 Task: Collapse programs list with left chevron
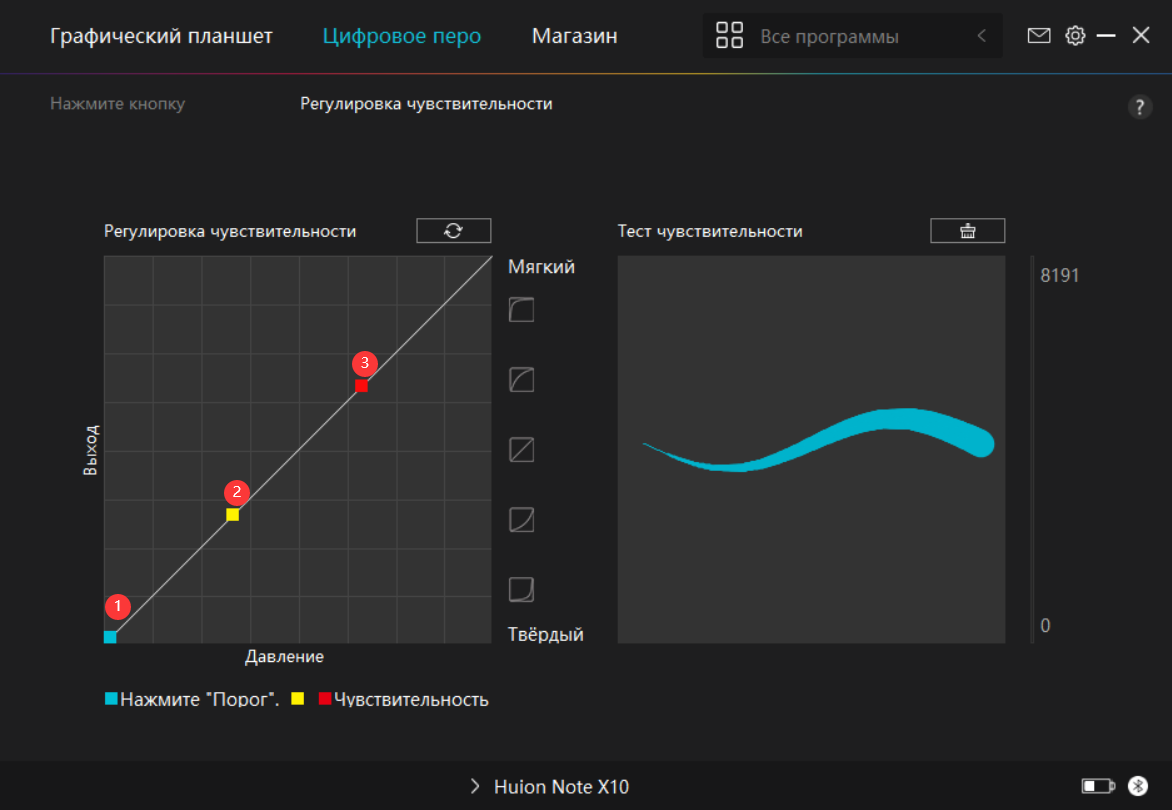(981, 37)
